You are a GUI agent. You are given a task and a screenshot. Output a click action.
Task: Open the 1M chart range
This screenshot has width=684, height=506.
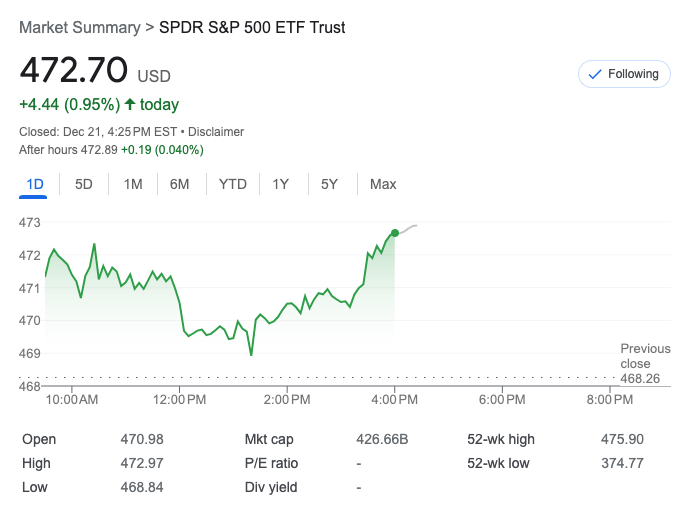click(x=133, y=184)
